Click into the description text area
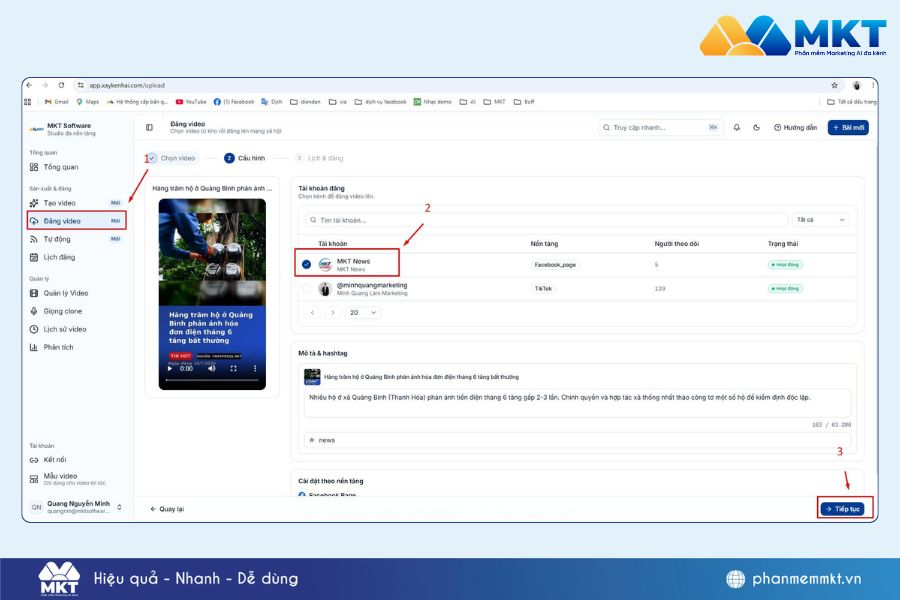Viewport: 900px width, 600px height. click(577, 402)
